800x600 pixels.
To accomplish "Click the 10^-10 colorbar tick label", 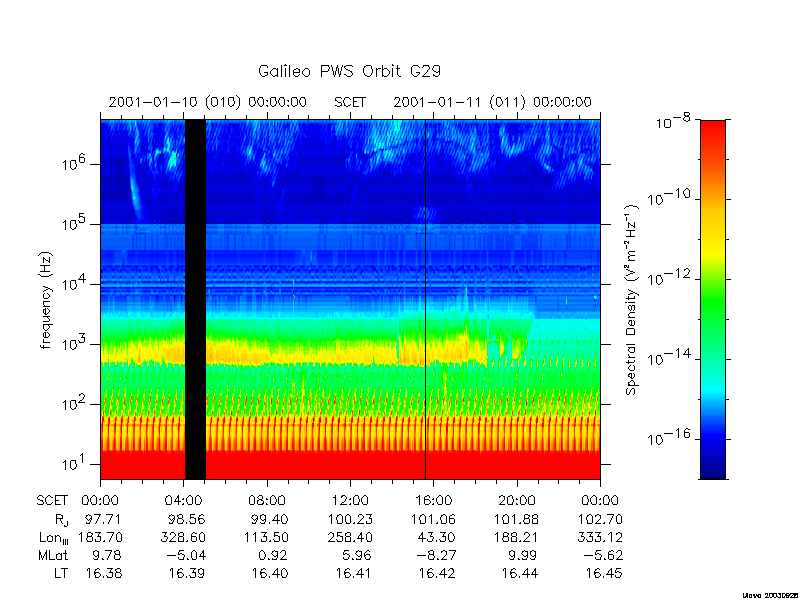I will [x=669, y=196].
